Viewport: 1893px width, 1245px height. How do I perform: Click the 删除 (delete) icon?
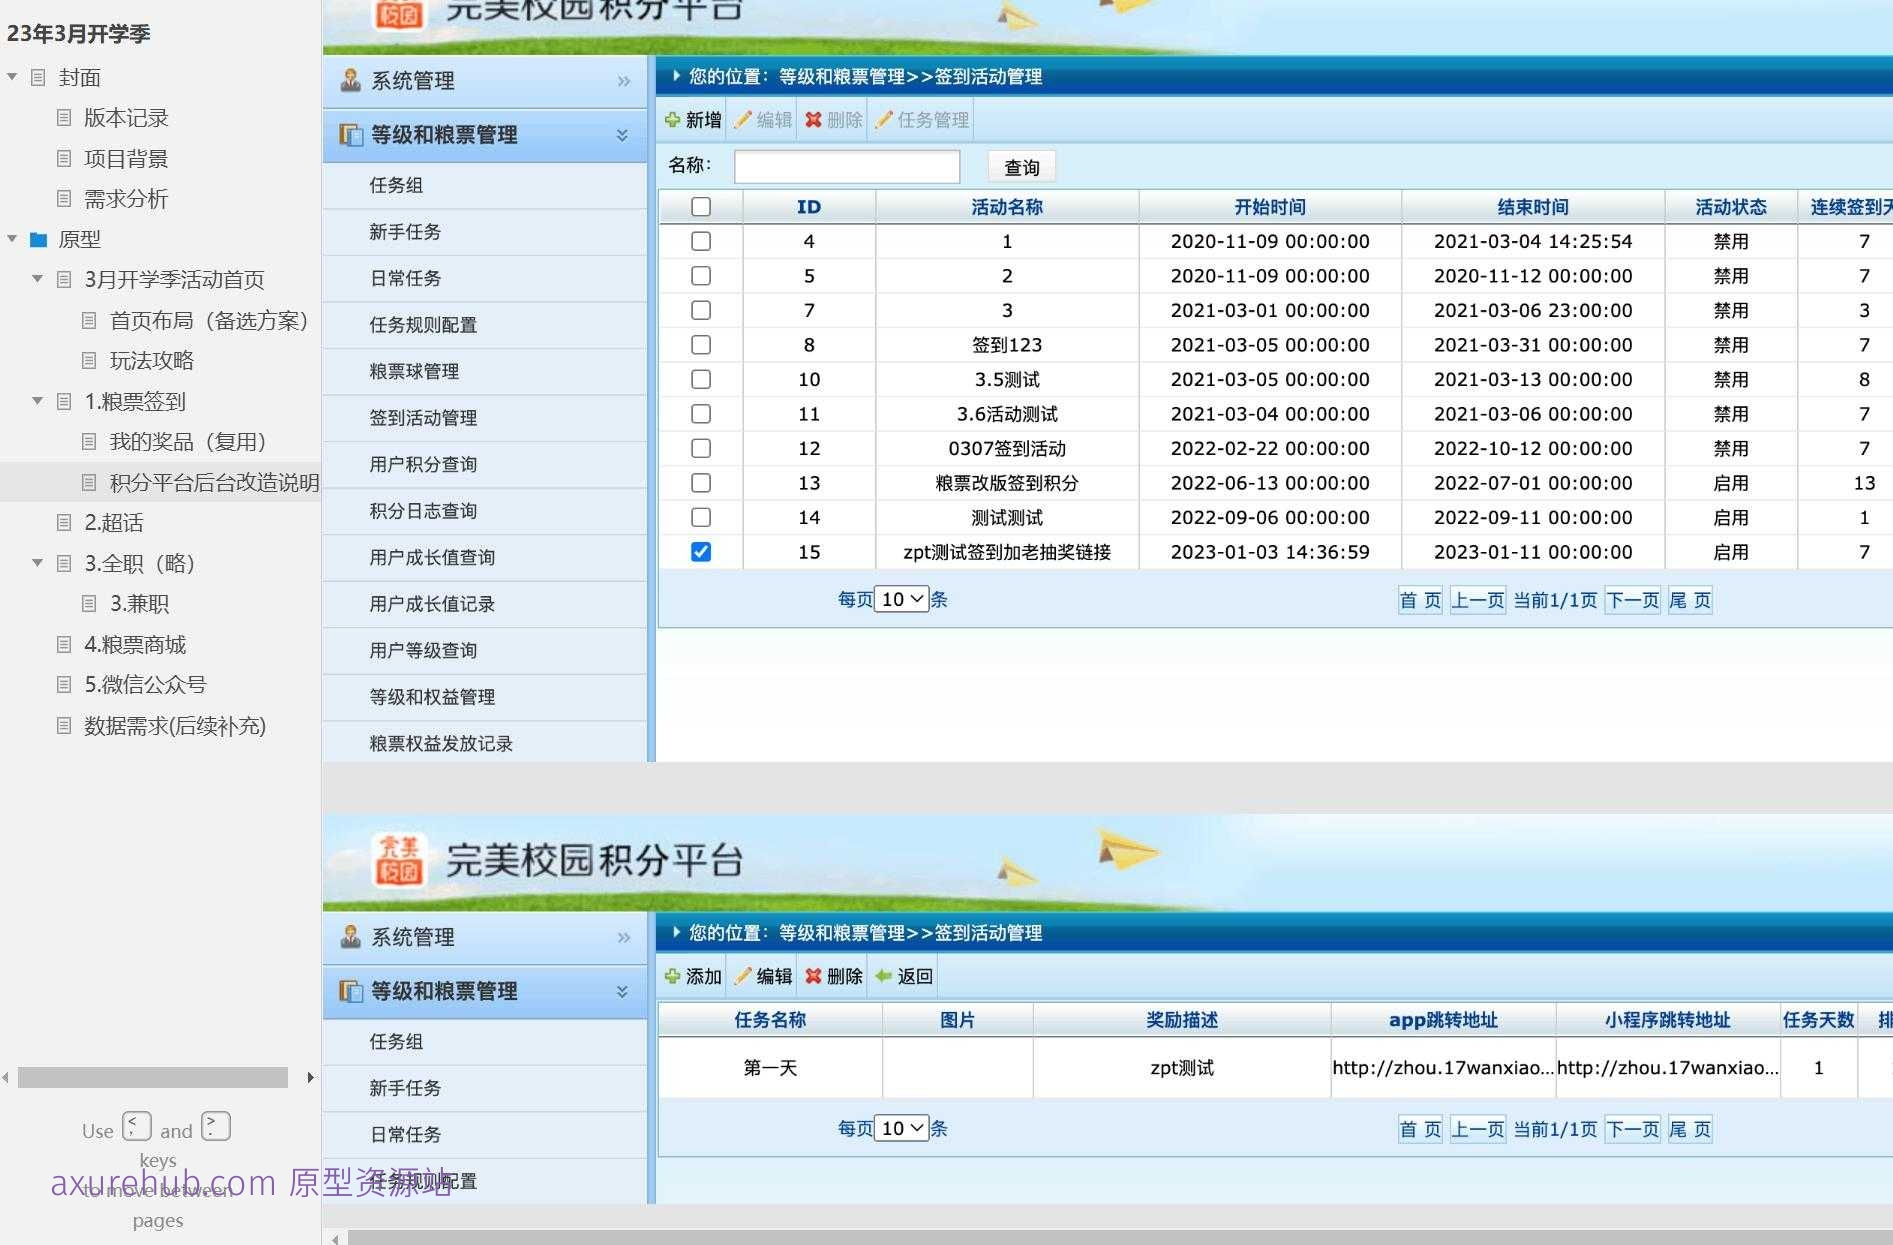pyautogui.click(x=812, y=119)
